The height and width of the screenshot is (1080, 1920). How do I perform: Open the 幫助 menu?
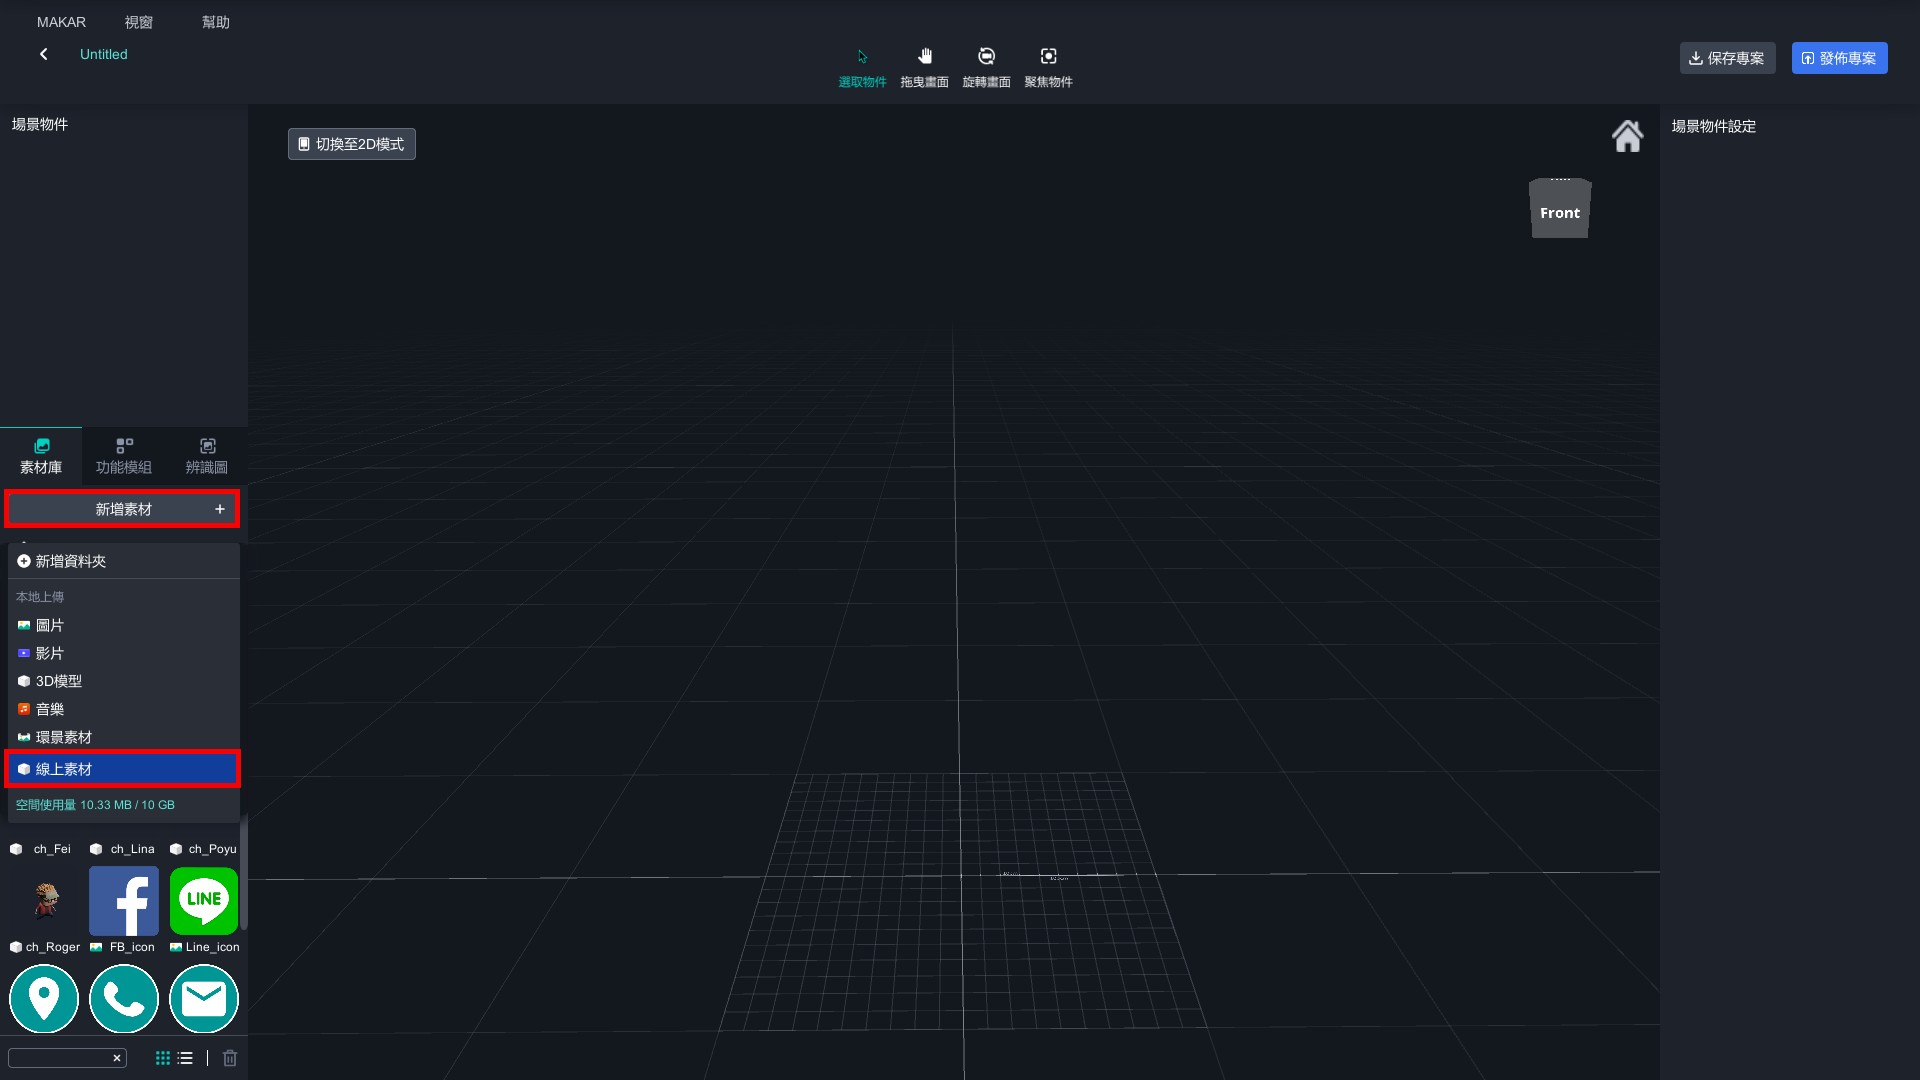point(214,21)
